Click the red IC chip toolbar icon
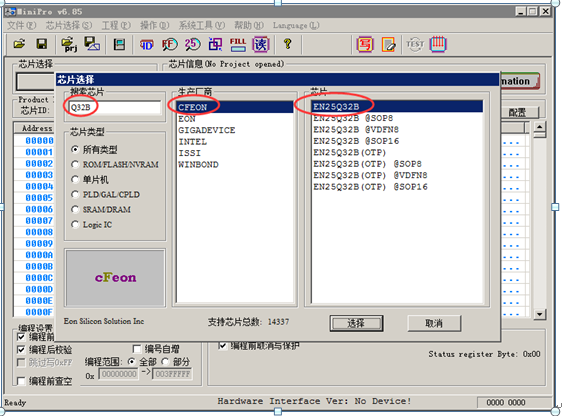Screen dimensions: 562x416 [x=438, y=44]
